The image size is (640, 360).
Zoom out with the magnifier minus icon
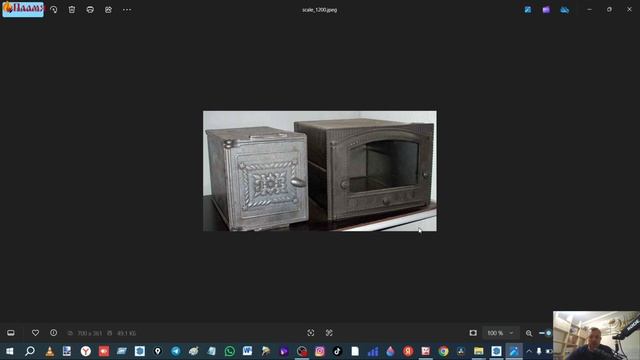point(529,333)
